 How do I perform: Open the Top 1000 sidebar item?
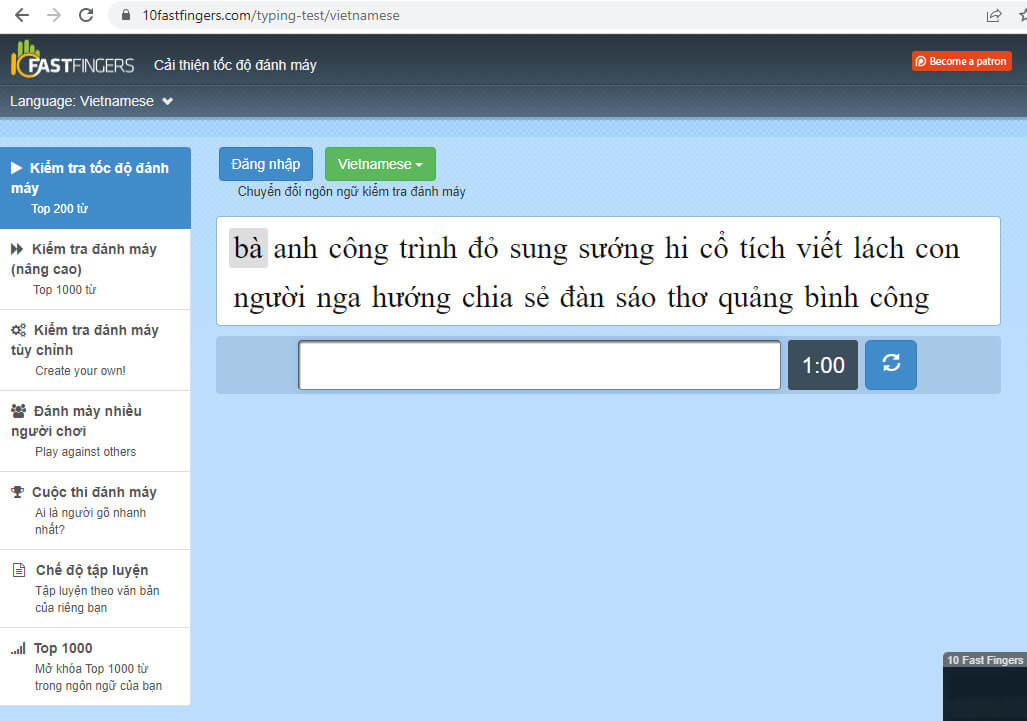click(95, 667)
